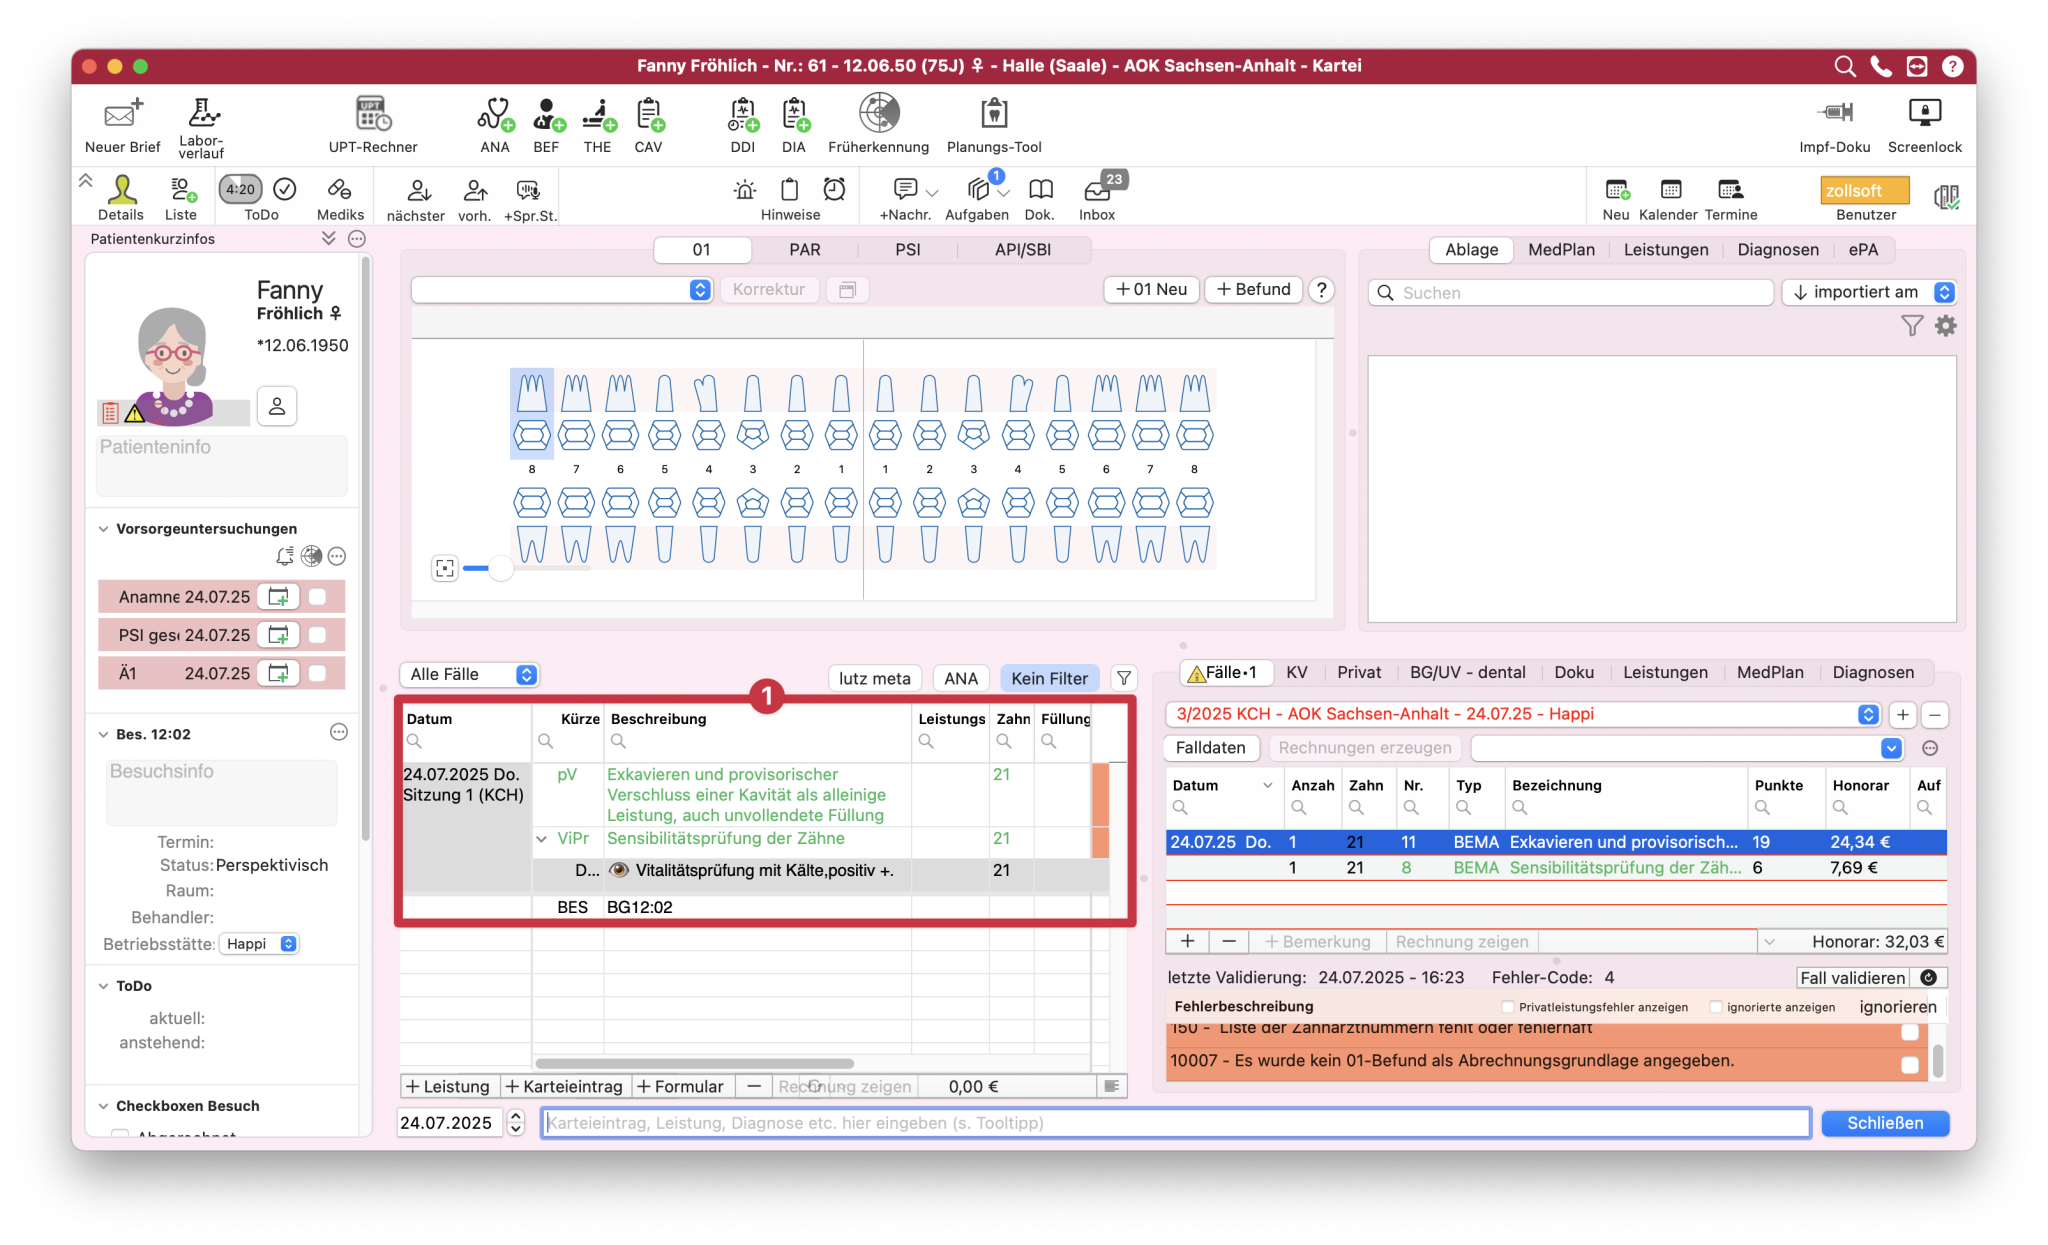
Task: Open the phone icon in title bar
Action: click(1881, 66)
